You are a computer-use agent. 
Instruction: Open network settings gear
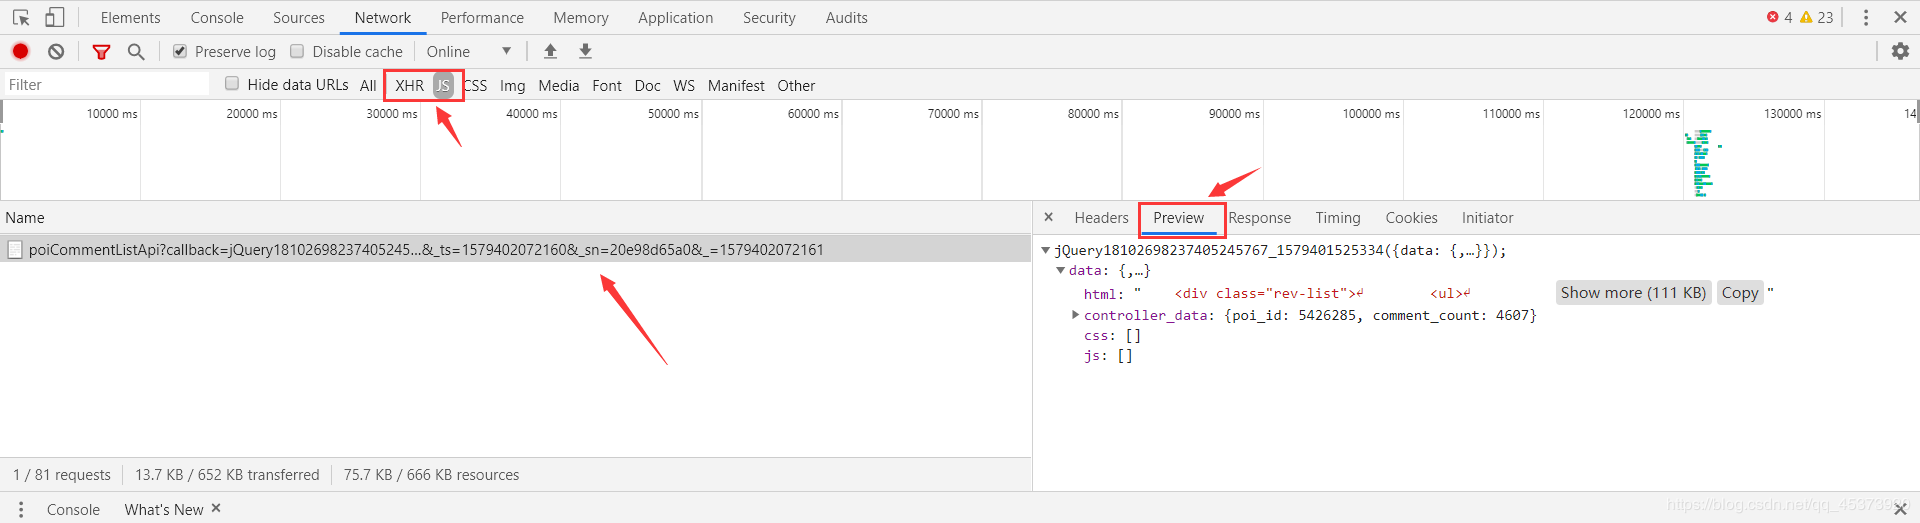[1900, 51]
